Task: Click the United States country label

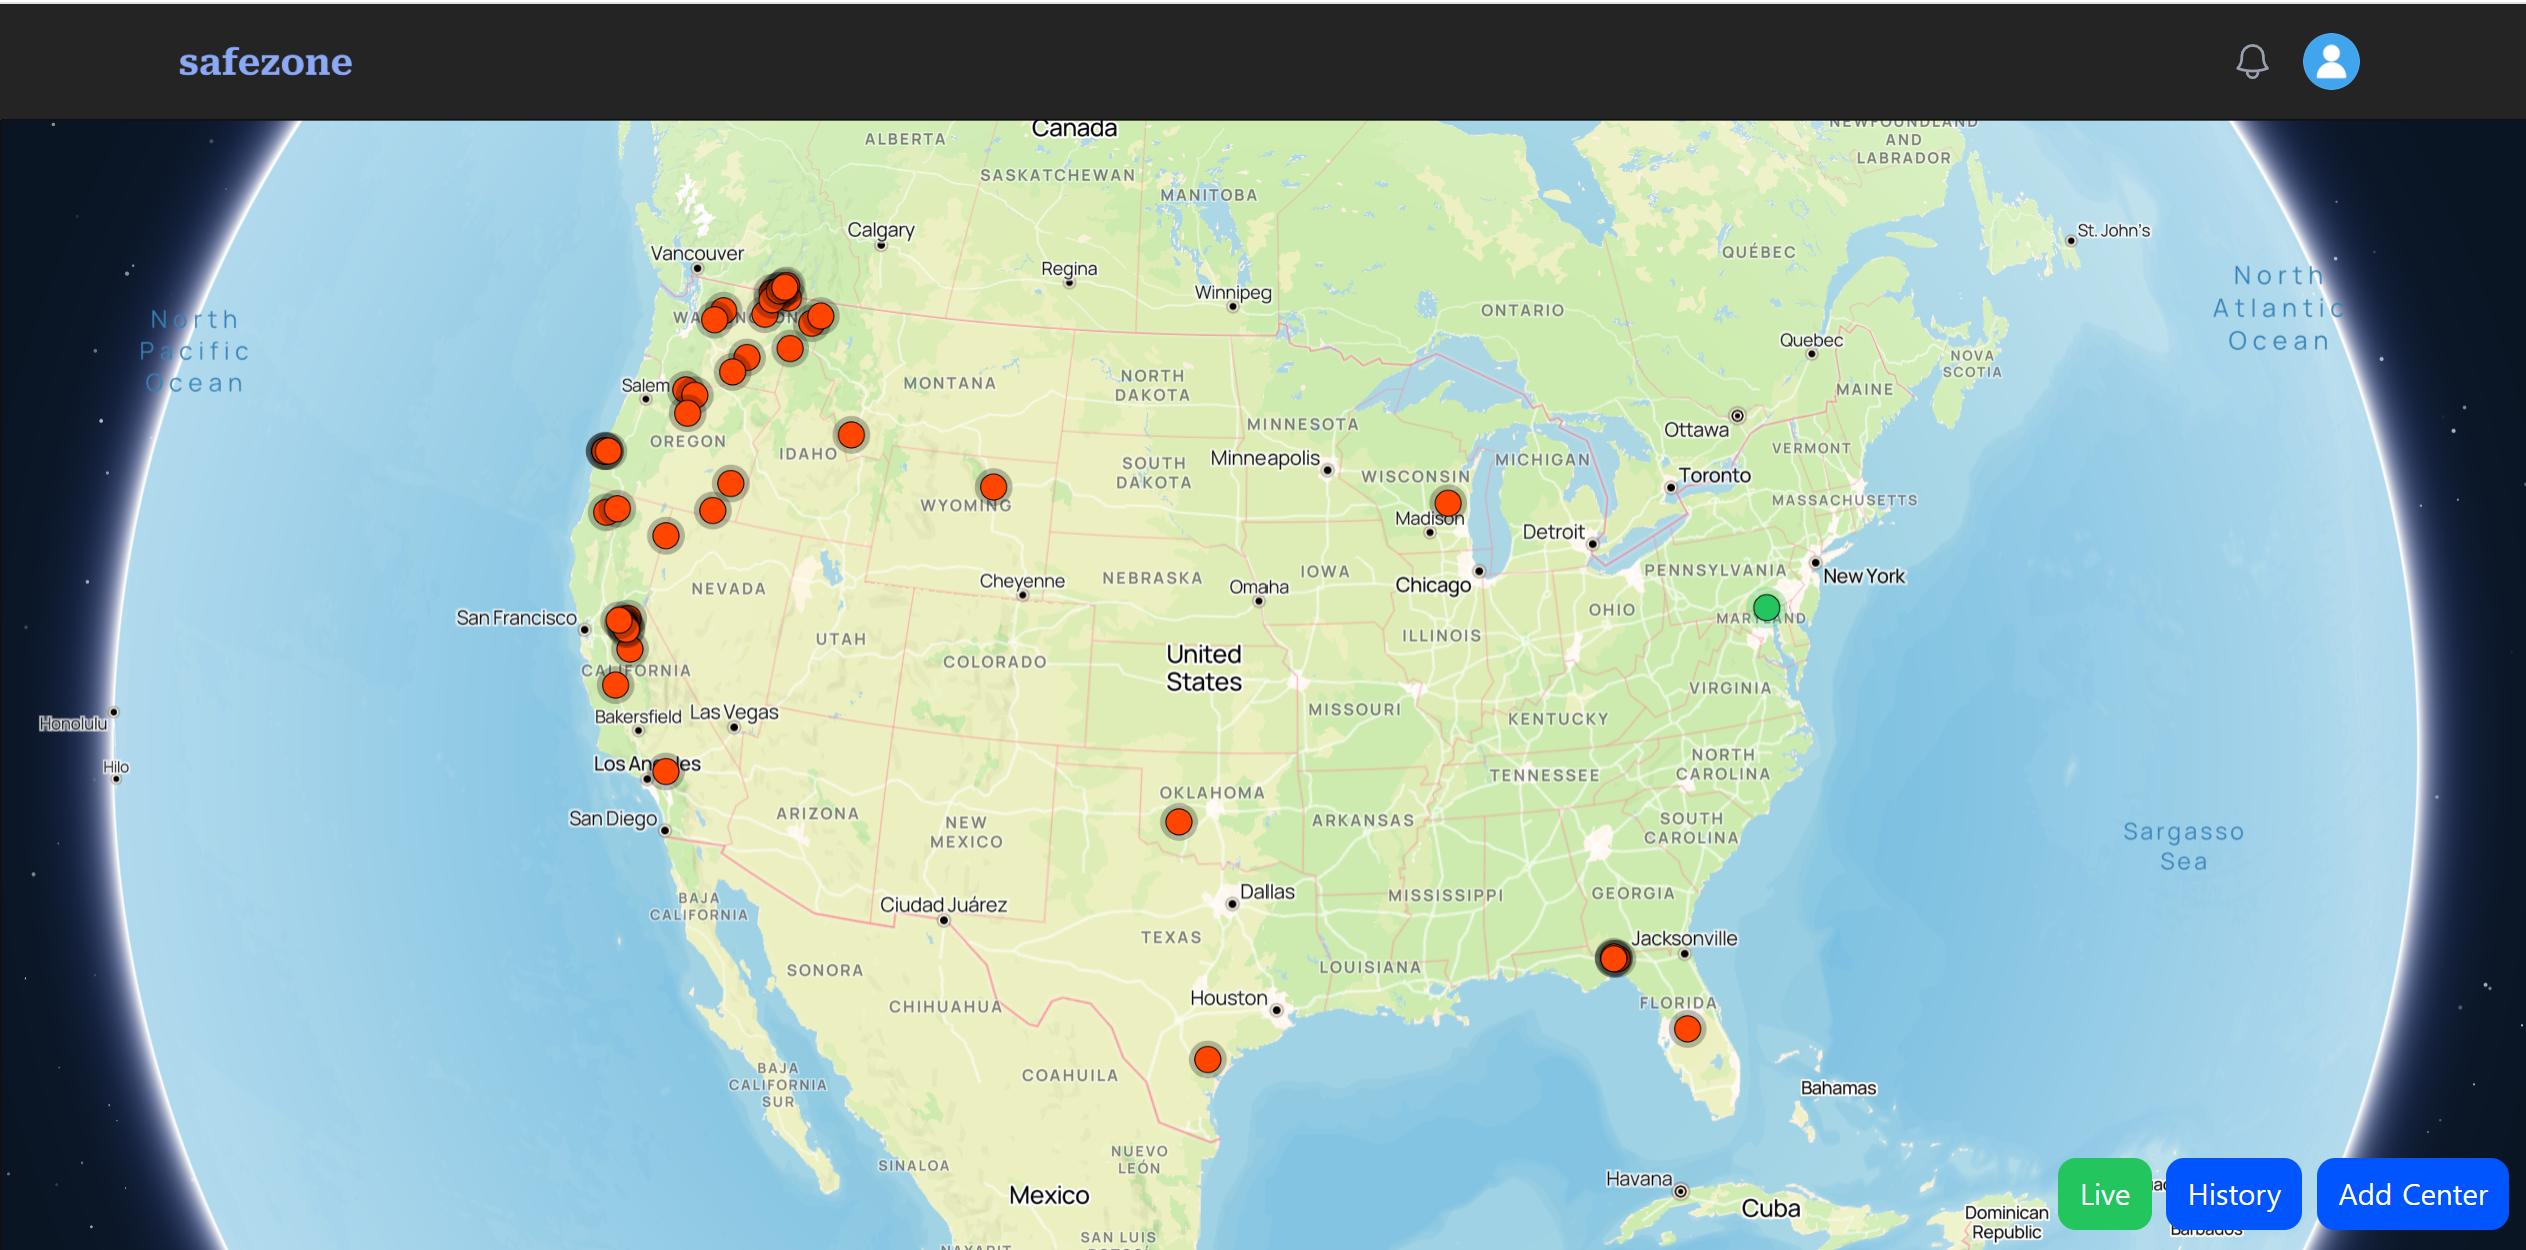Action: pyautogui.click(x=1203, y=668)
